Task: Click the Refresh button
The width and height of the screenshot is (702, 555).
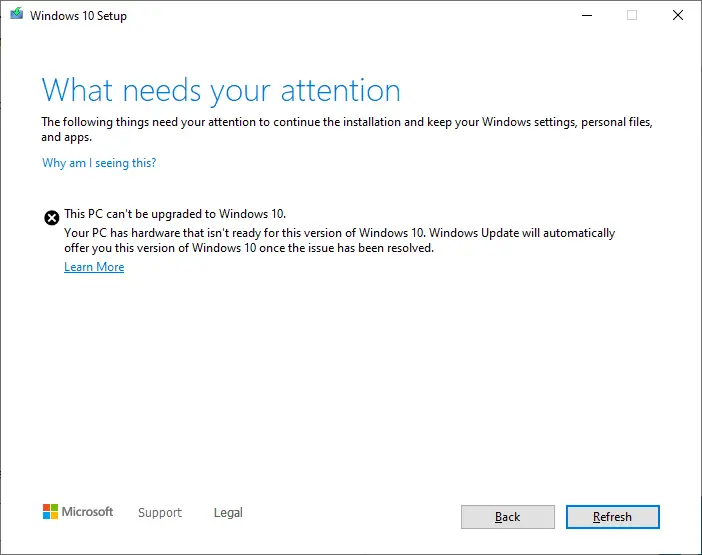Action: point(612,517)
